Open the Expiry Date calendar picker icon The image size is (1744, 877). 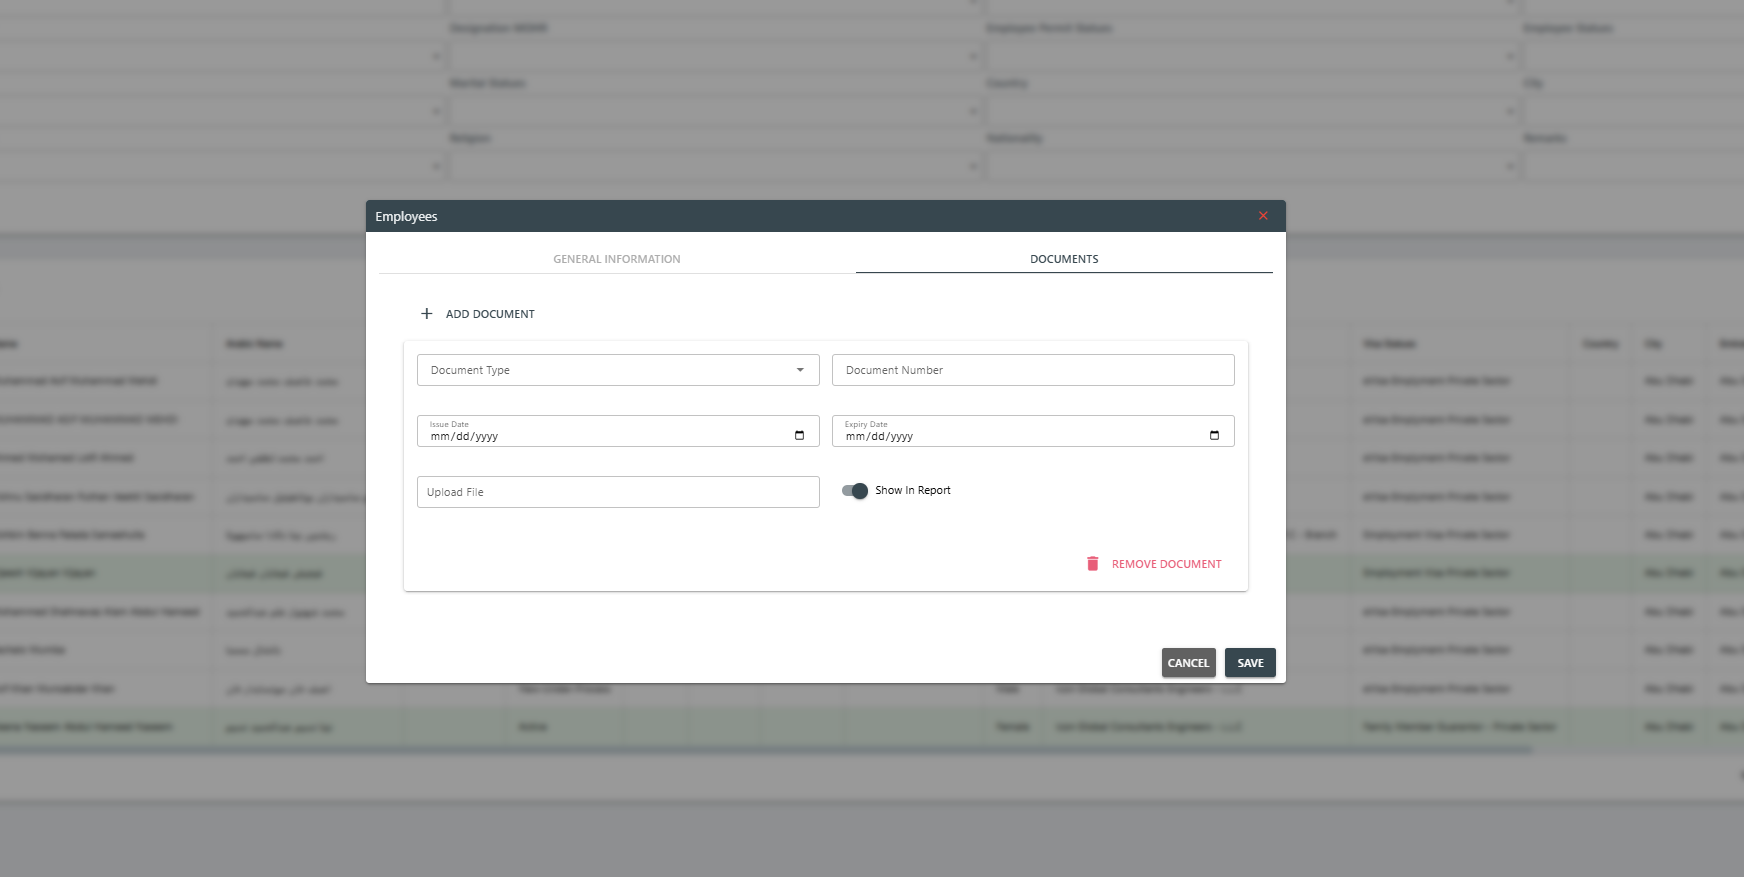pyautogui.click(x=1214, y=435)
